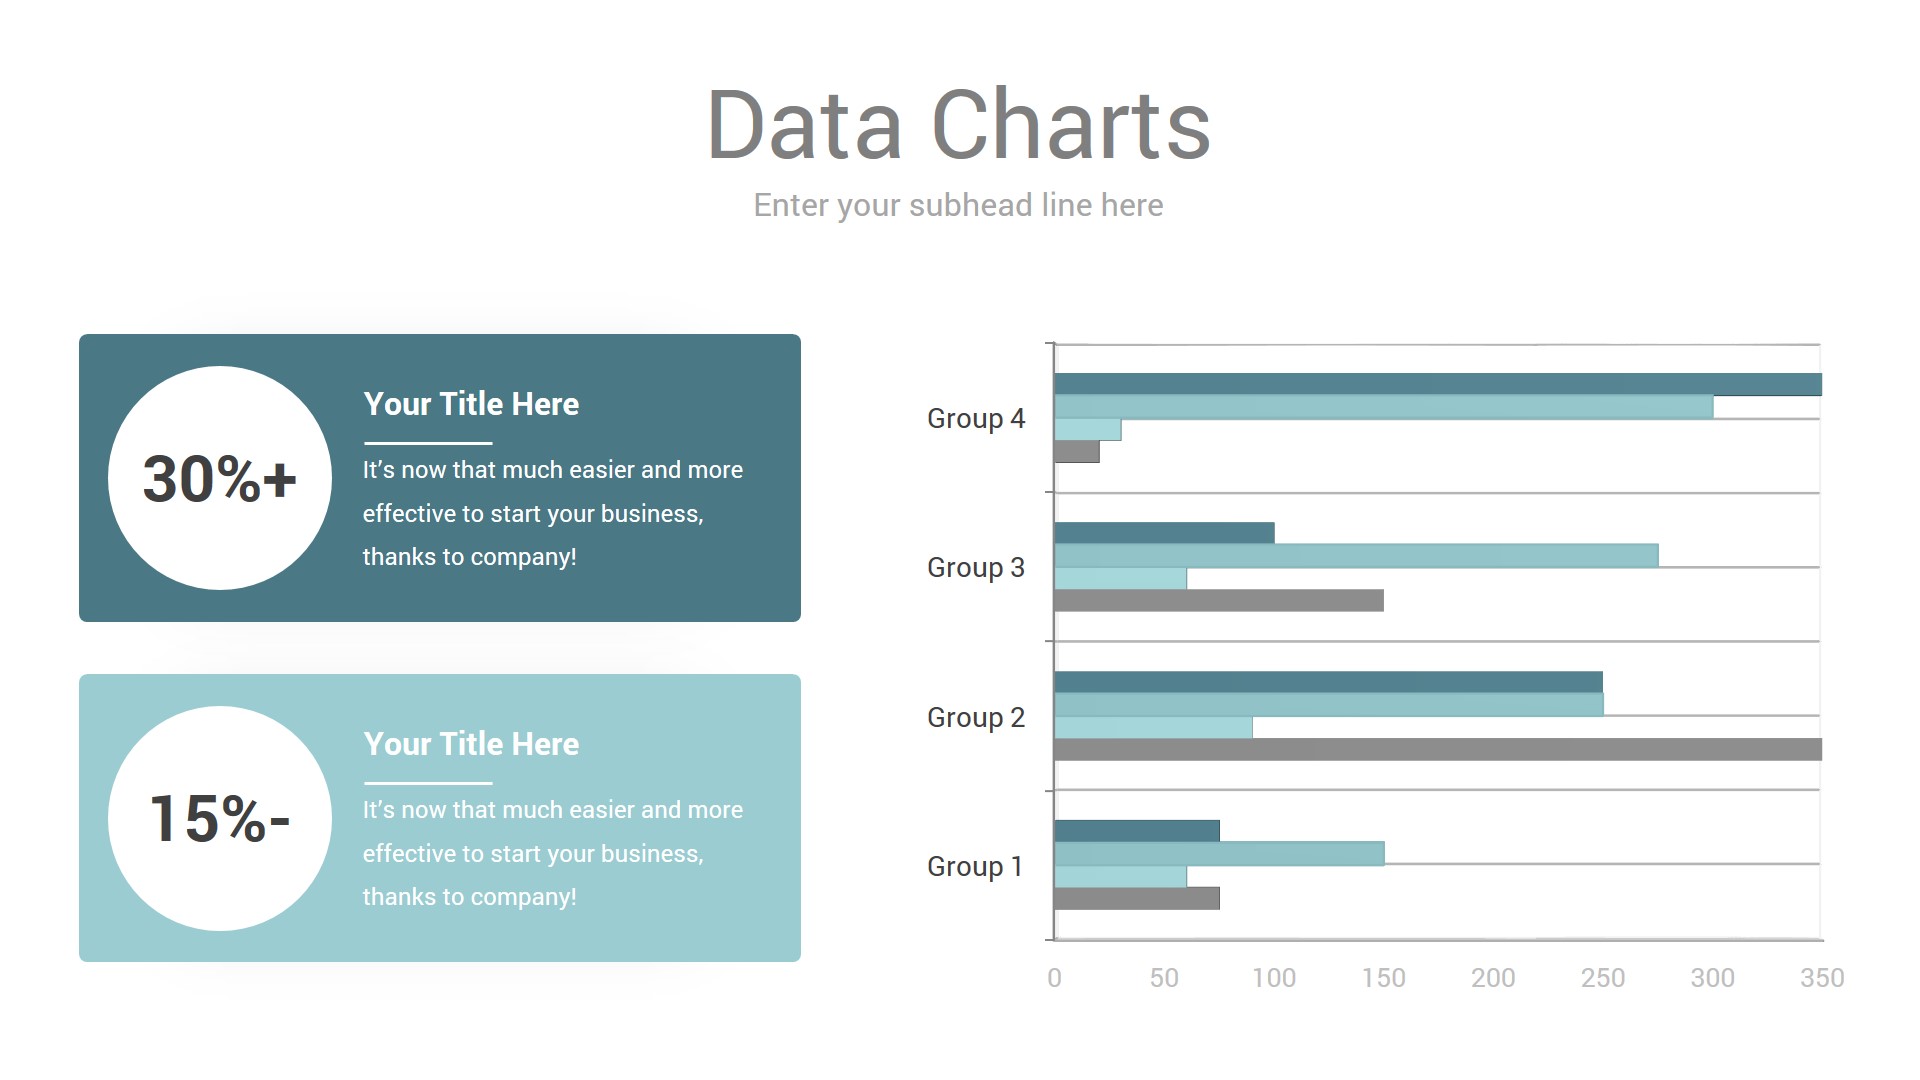This screenshot has height=1080, width=1920.
Task: Click the gray bar in Group 3
Action: coord(1218,600)
